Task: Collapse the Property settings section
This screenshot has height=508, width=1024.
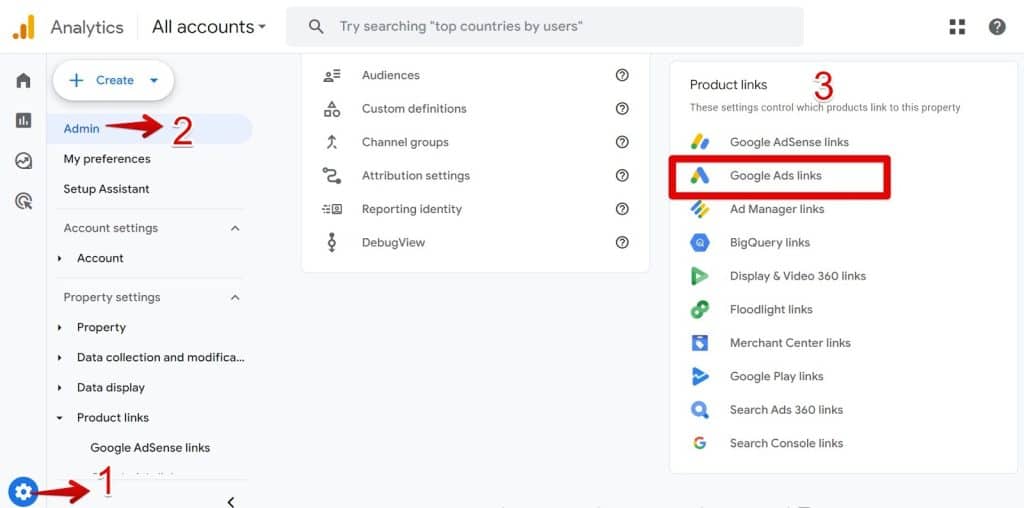Action: pos(235,297)
